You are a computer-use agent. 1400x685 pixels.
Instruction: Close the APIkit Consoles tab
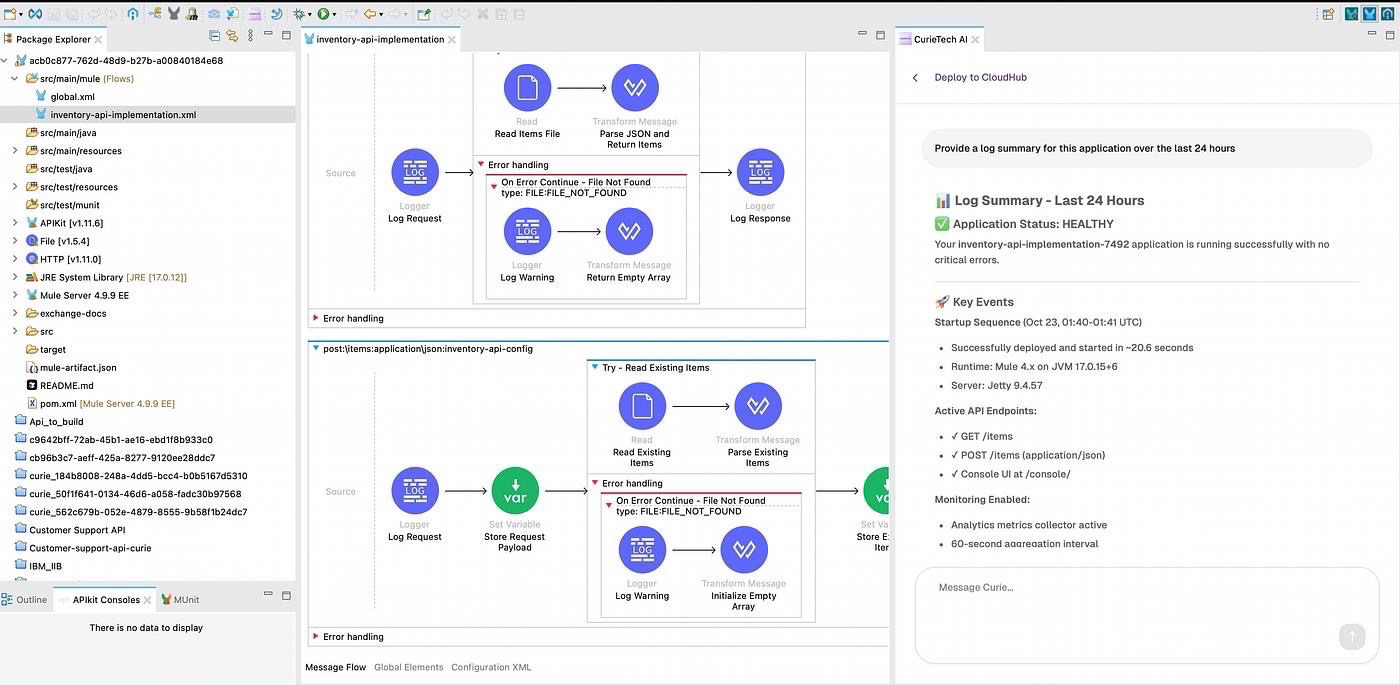148,600
